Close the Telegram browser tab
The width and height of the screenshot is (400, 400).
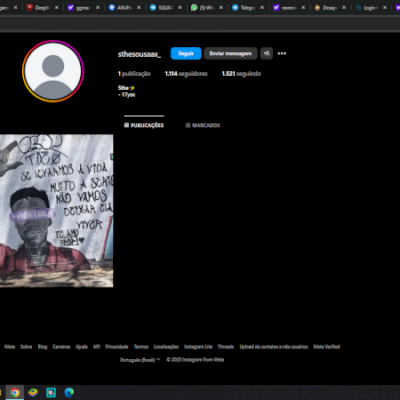262,7
